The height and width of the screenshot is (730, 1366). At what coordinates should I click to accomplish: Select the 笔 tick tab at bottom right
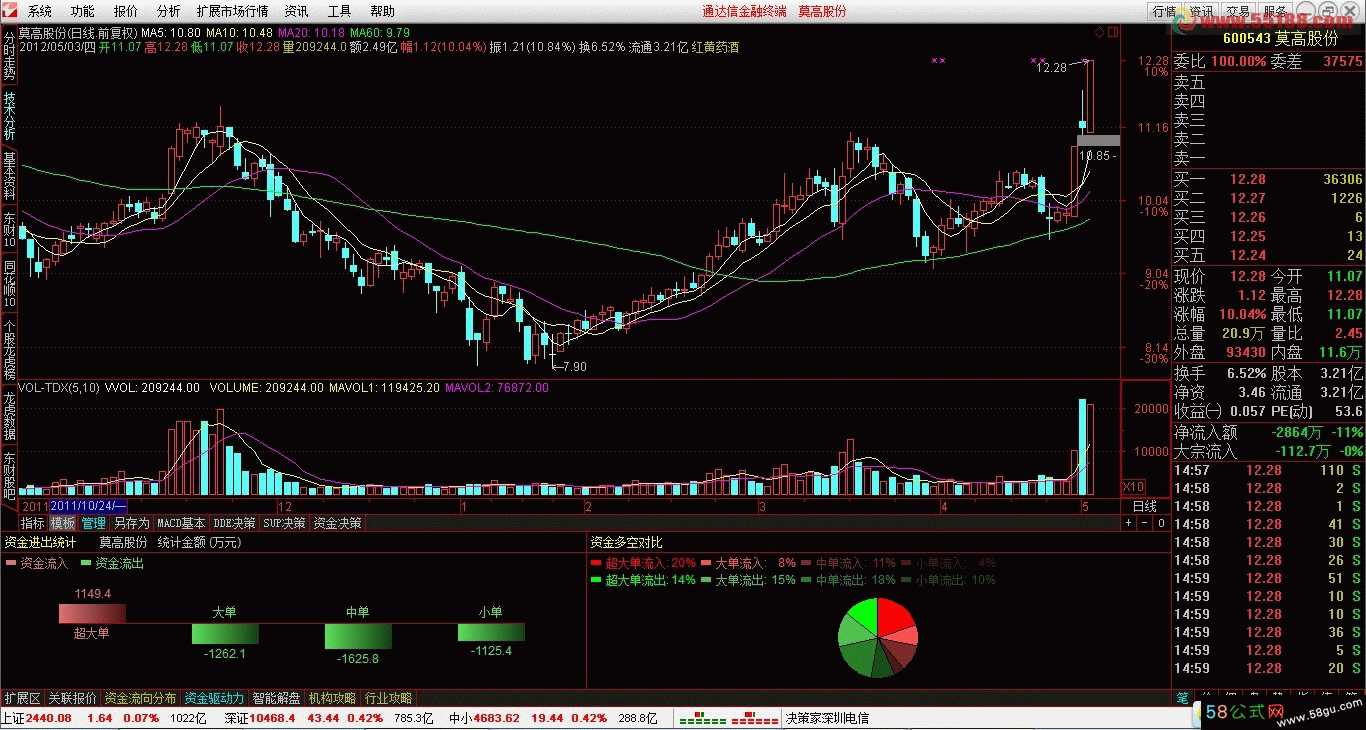(x=1181, y=698)
